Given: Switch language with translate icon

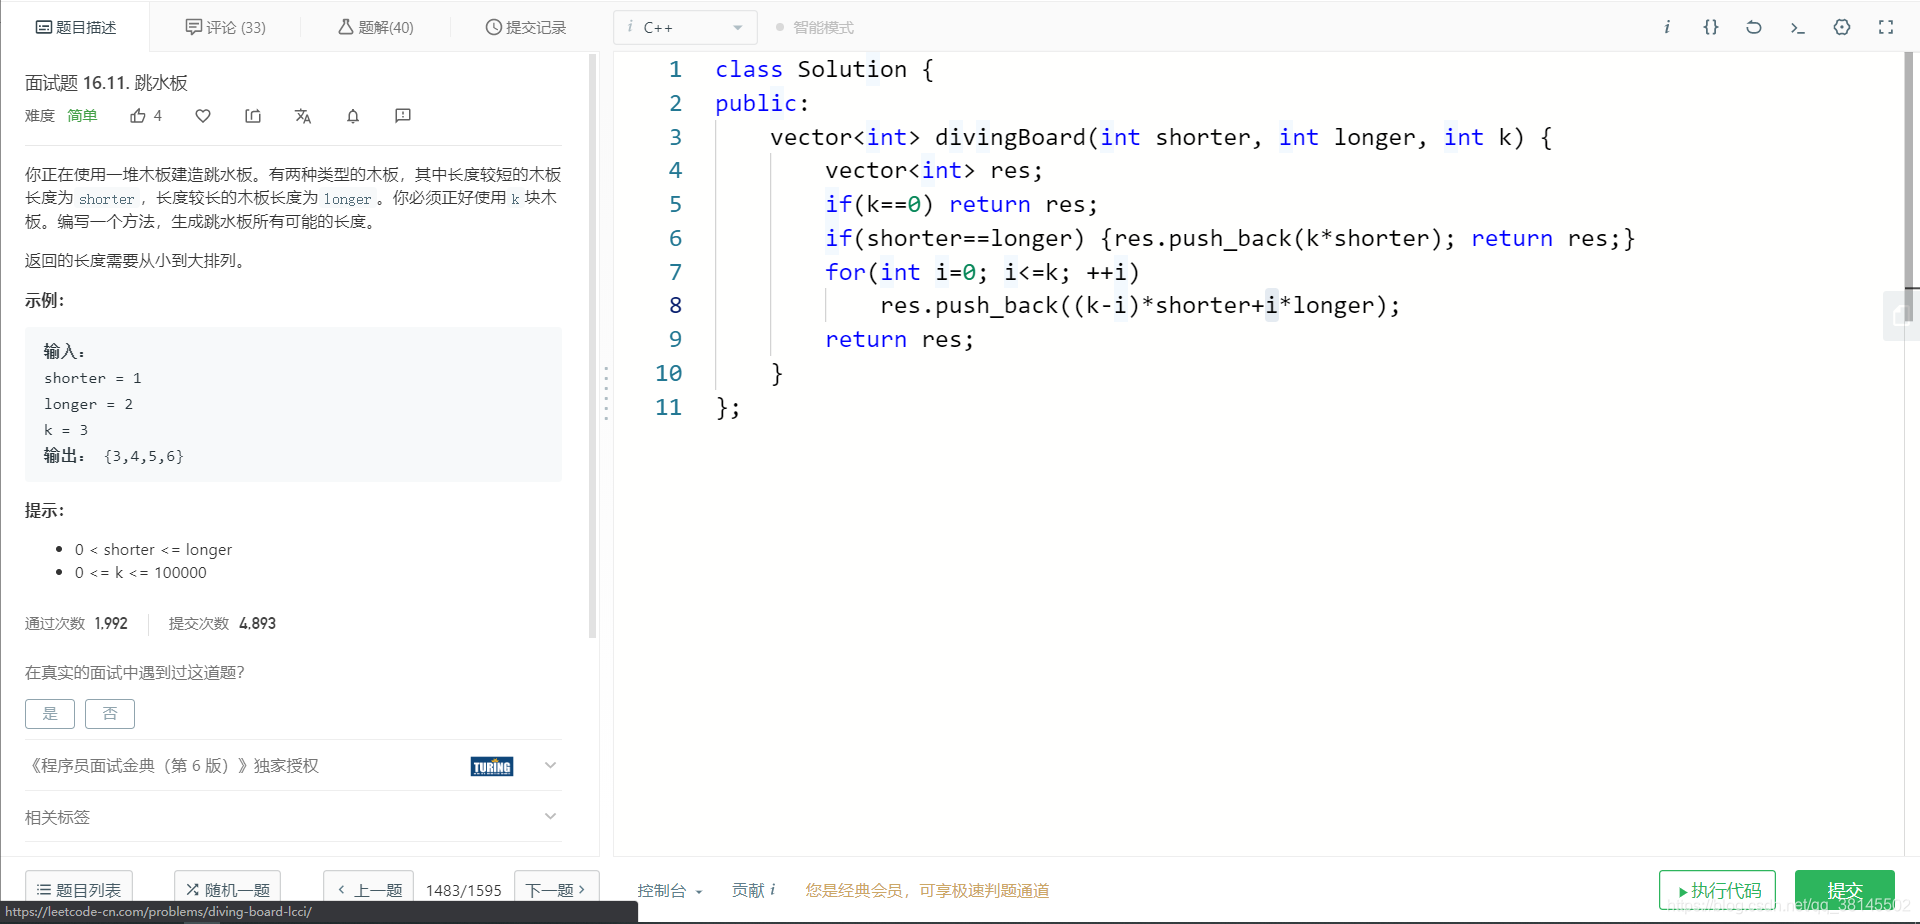Looking at the screenshot, I should coord(303,116).
